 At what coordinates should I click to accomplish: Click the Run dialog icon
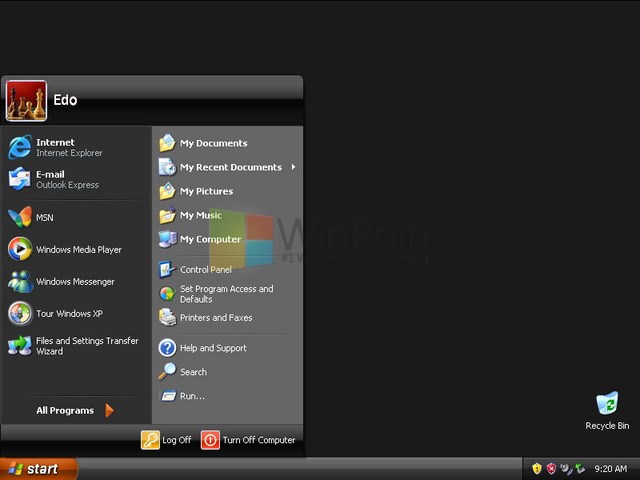coord(168,396)
